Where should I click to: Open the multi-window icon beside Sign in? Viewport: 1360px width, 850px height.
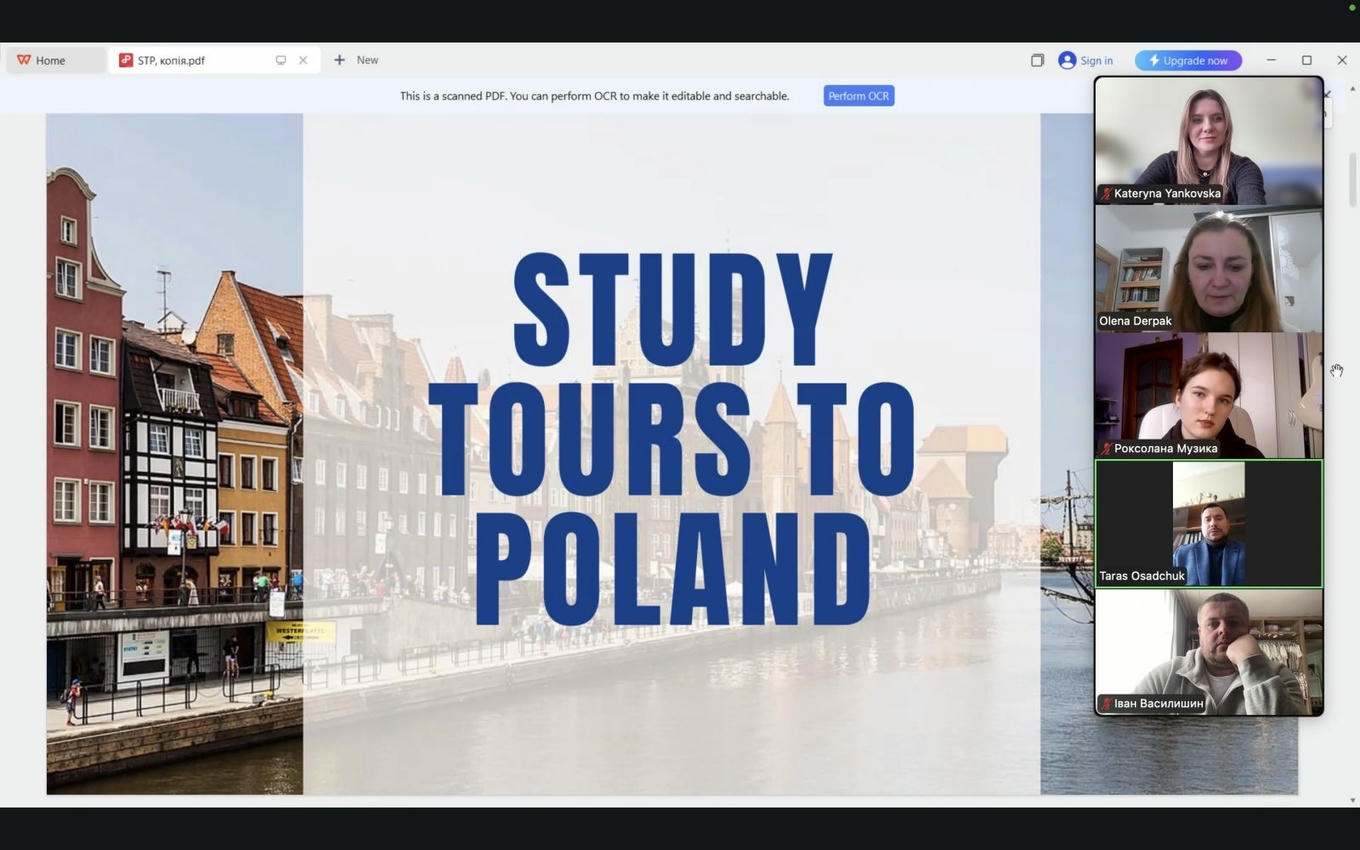[1037, 60]
